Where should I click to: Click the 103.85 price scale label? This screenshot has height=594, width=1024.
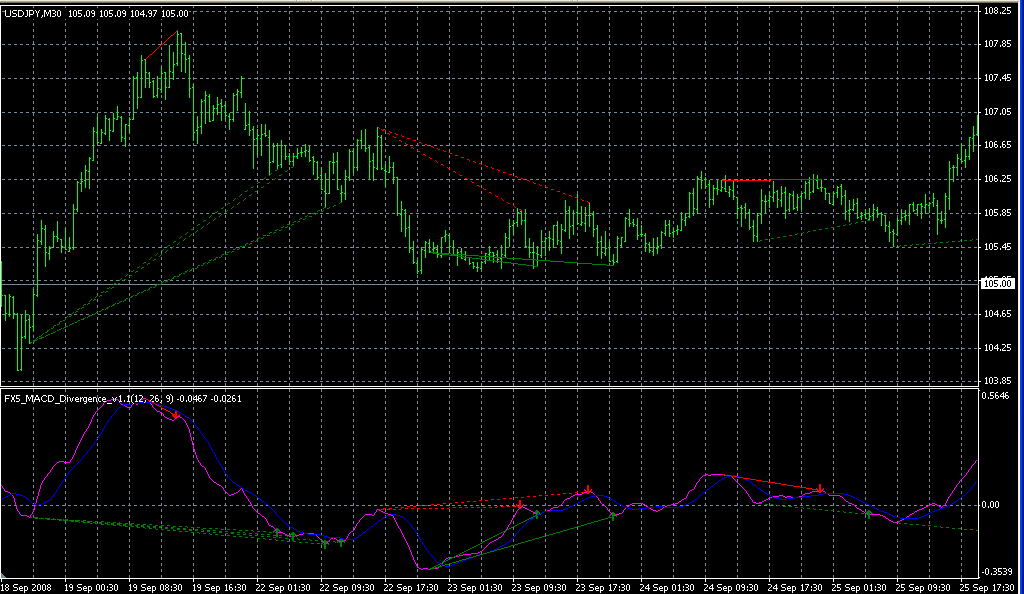tap(998, 381)
